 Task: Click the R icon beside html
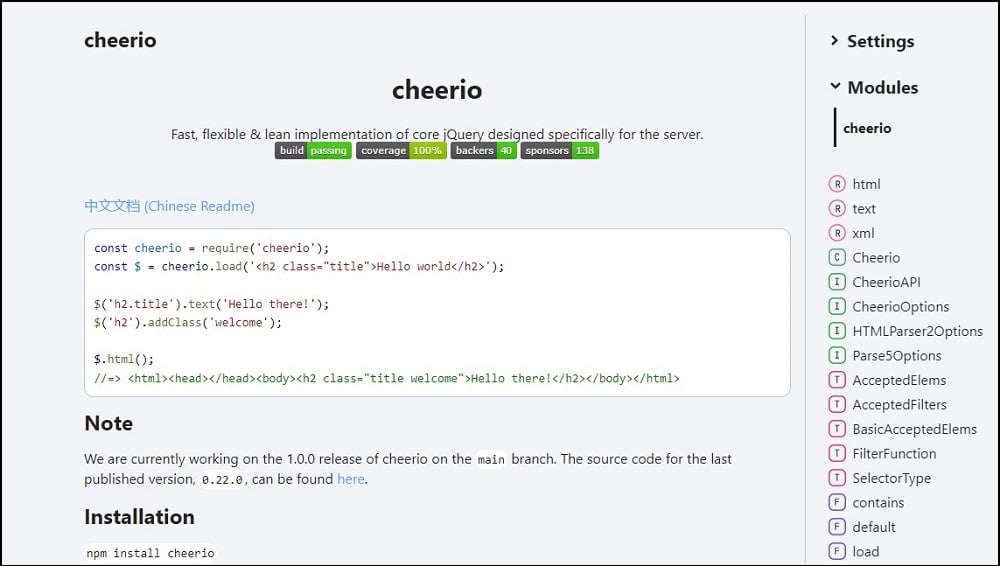pos(836,184)
